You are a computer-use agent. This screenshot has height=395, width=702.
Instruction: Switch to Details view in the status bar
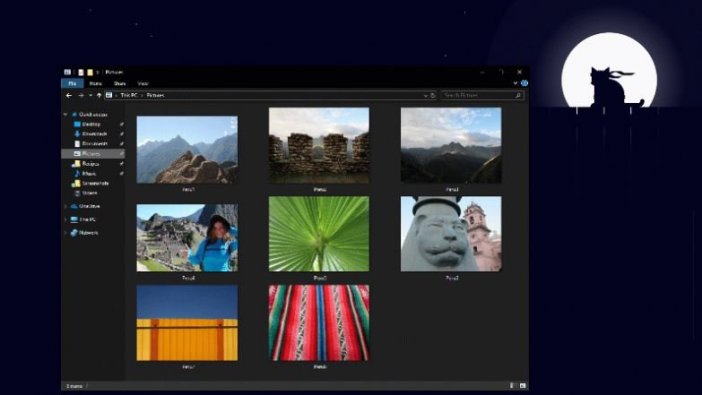pyautogui.click(x=512, y=386)
